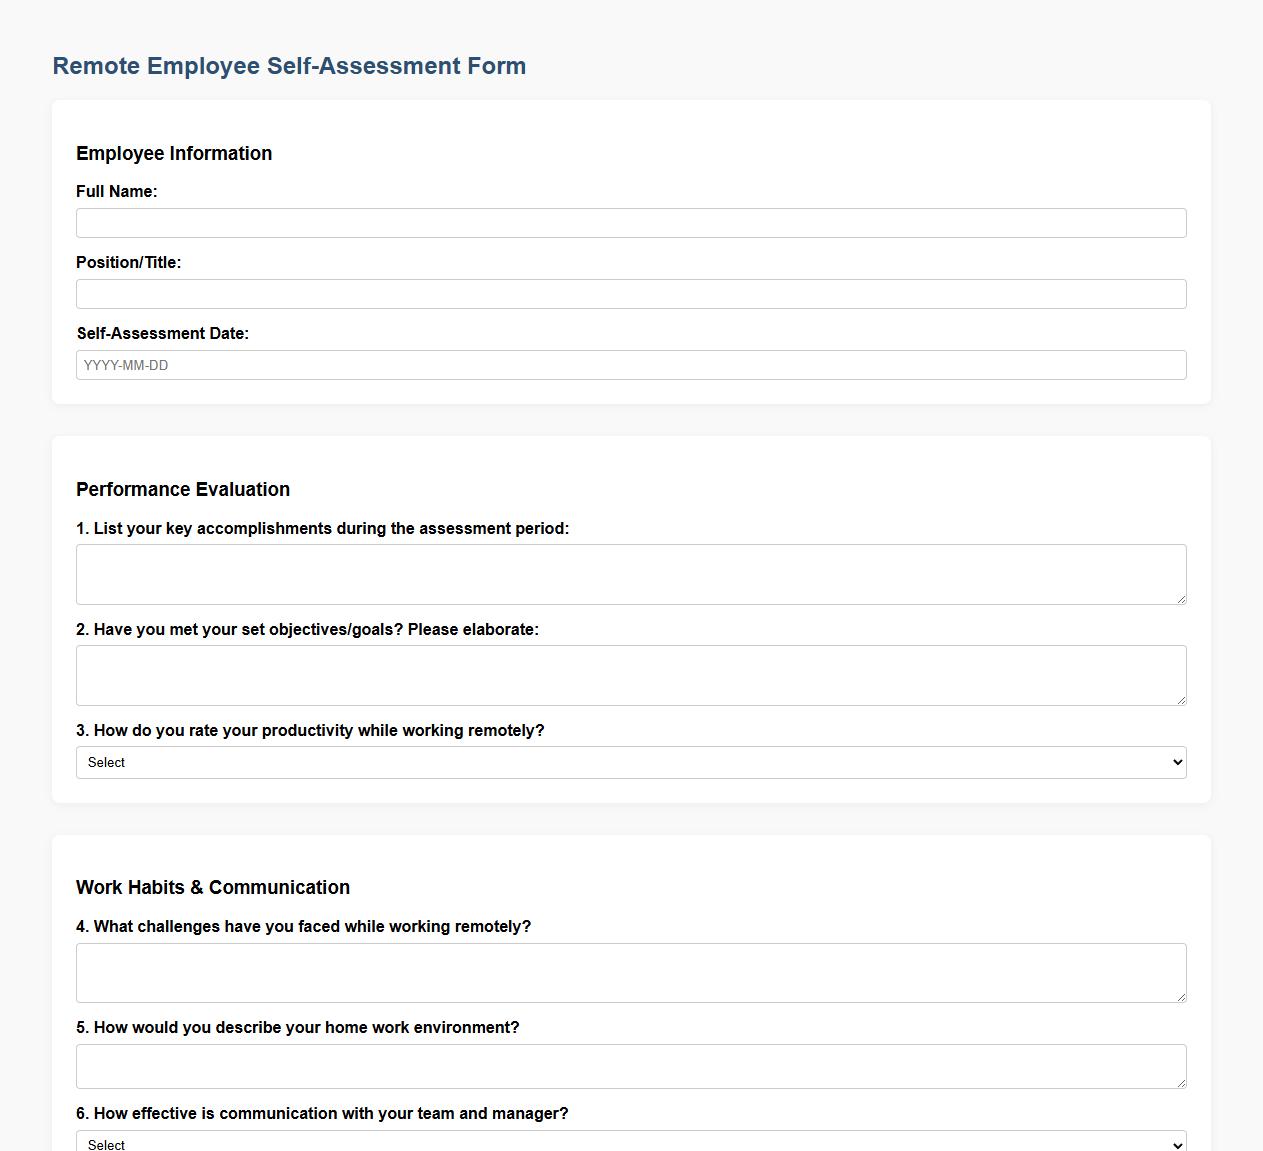Open the productivity rating dropdown
This screenshot has height=1151, width=1263.
tap(631, 762)
